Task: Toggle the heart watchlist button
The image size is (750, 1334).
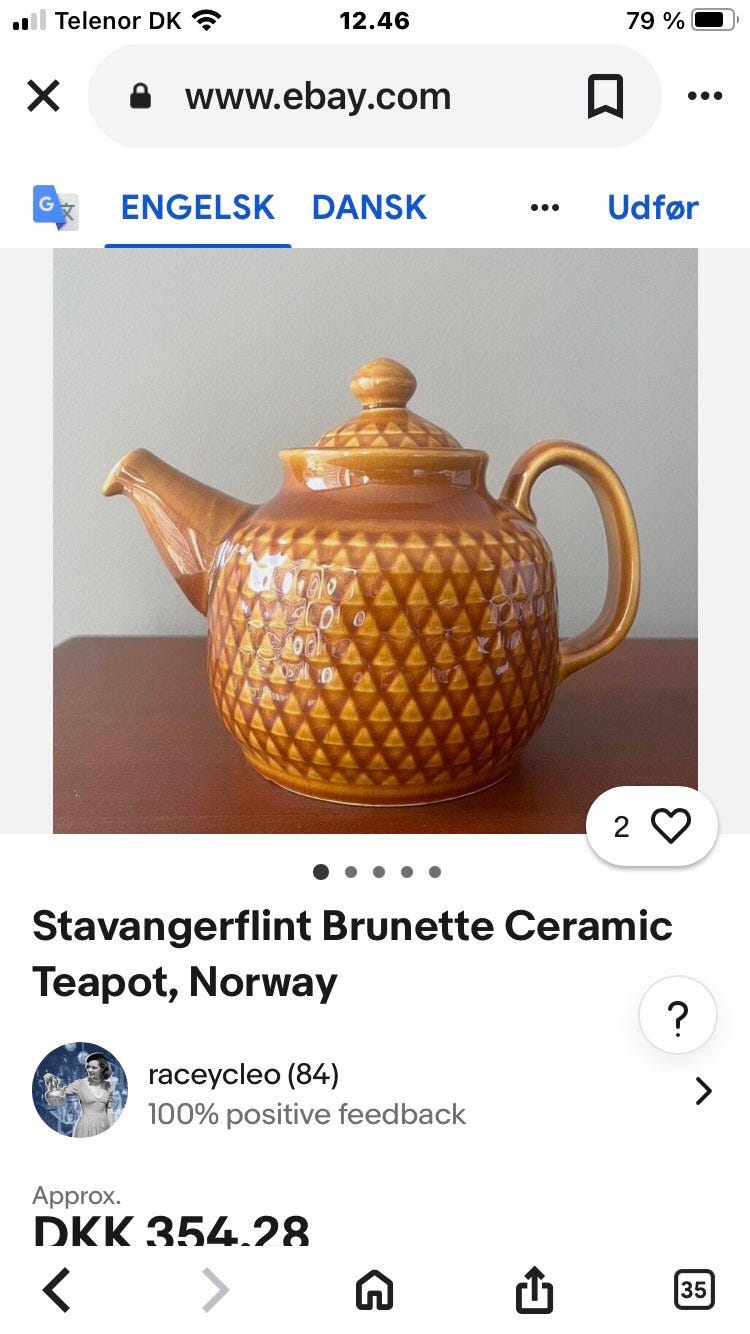Action: [652, 827]
